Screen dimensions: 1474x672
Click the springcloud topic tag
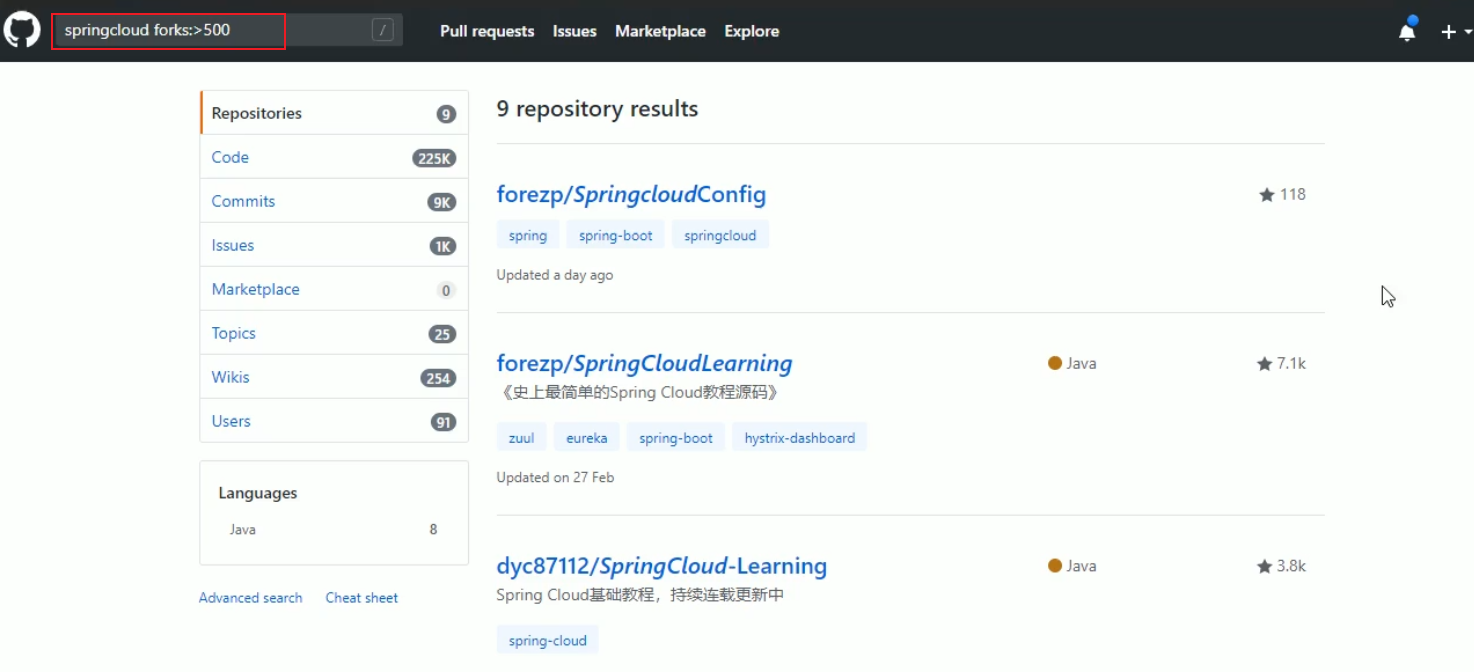point(720,235)
